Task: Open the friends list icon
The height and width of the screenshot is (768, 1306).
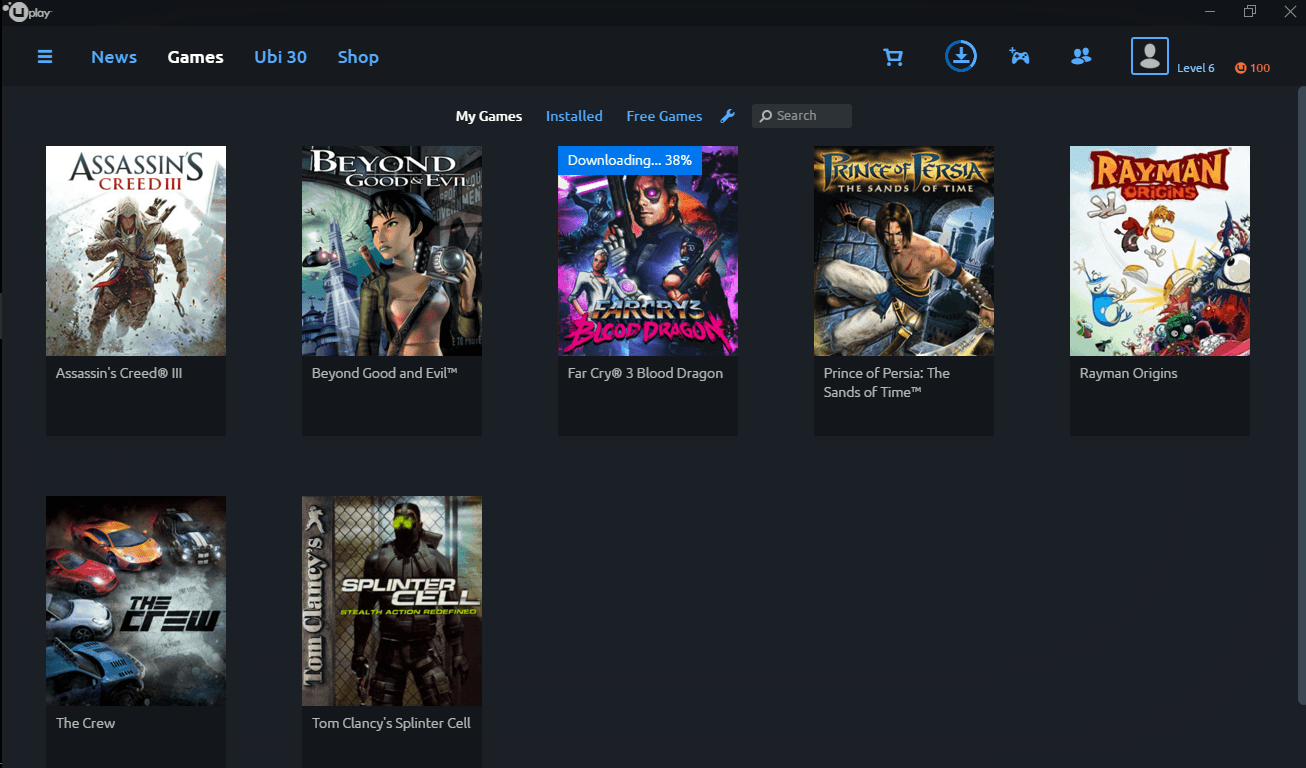Action: (x=1081, y=57)
